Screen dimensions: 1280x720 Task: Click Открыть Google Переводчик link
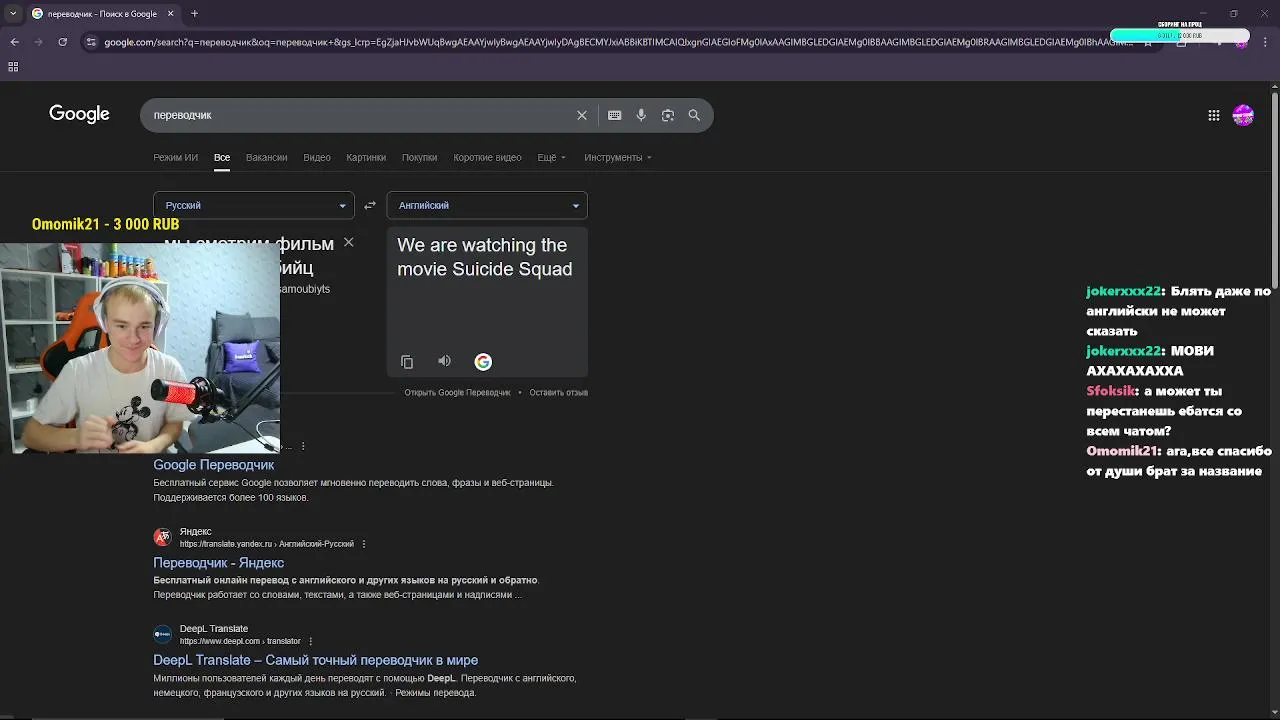[457, 392]
